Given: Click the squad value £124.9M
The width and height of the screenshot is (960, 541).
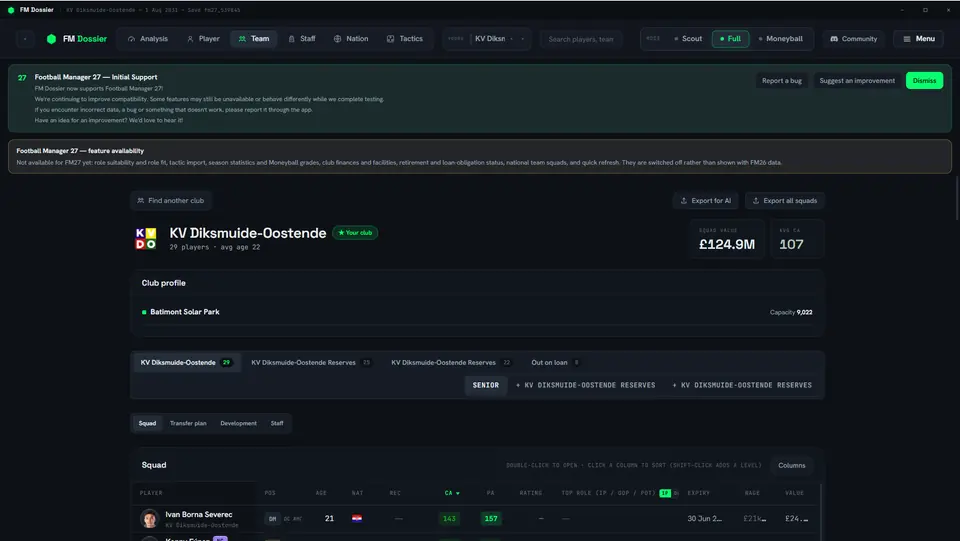Looking at the screenshot, I should [727, 244].
